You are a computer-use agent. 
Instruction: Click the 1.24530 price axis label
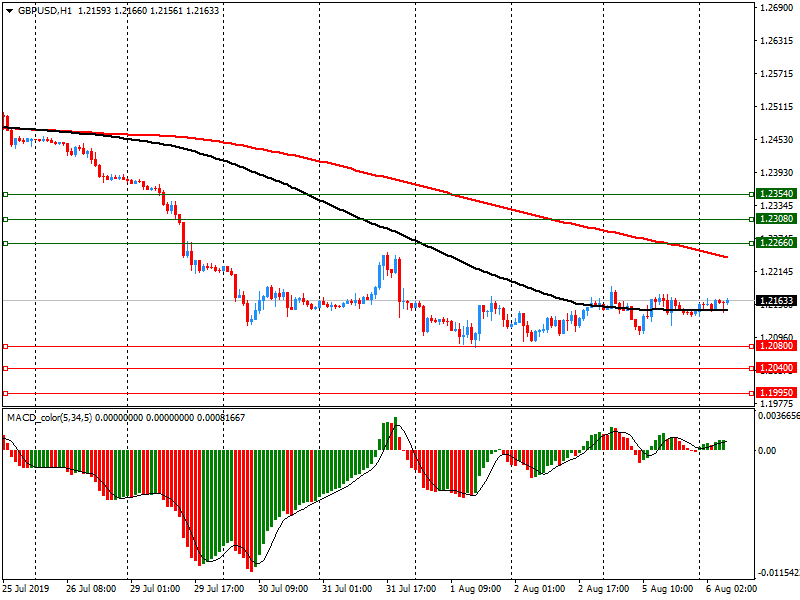777,139
